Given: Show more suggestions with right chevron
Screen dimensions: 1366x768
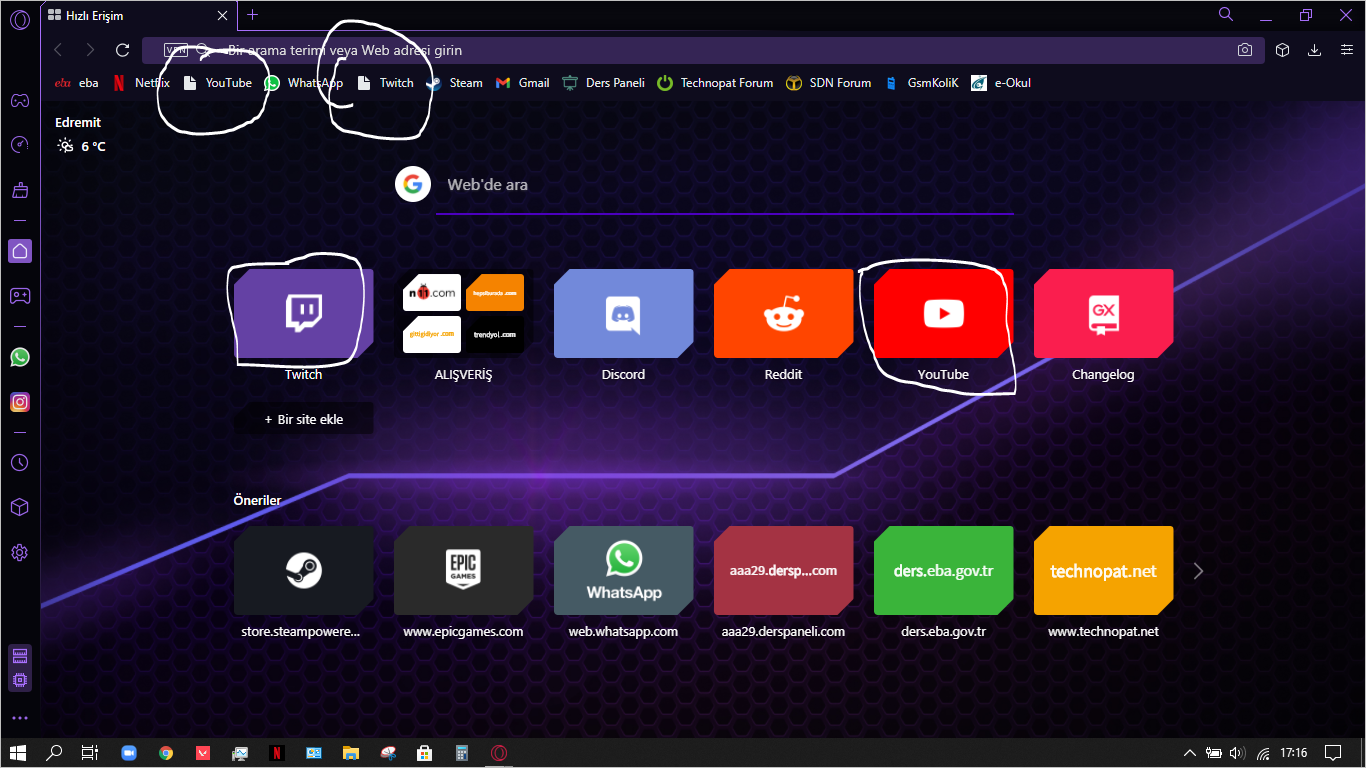Looking at the screenshot, I should [x=1198, y=571].
